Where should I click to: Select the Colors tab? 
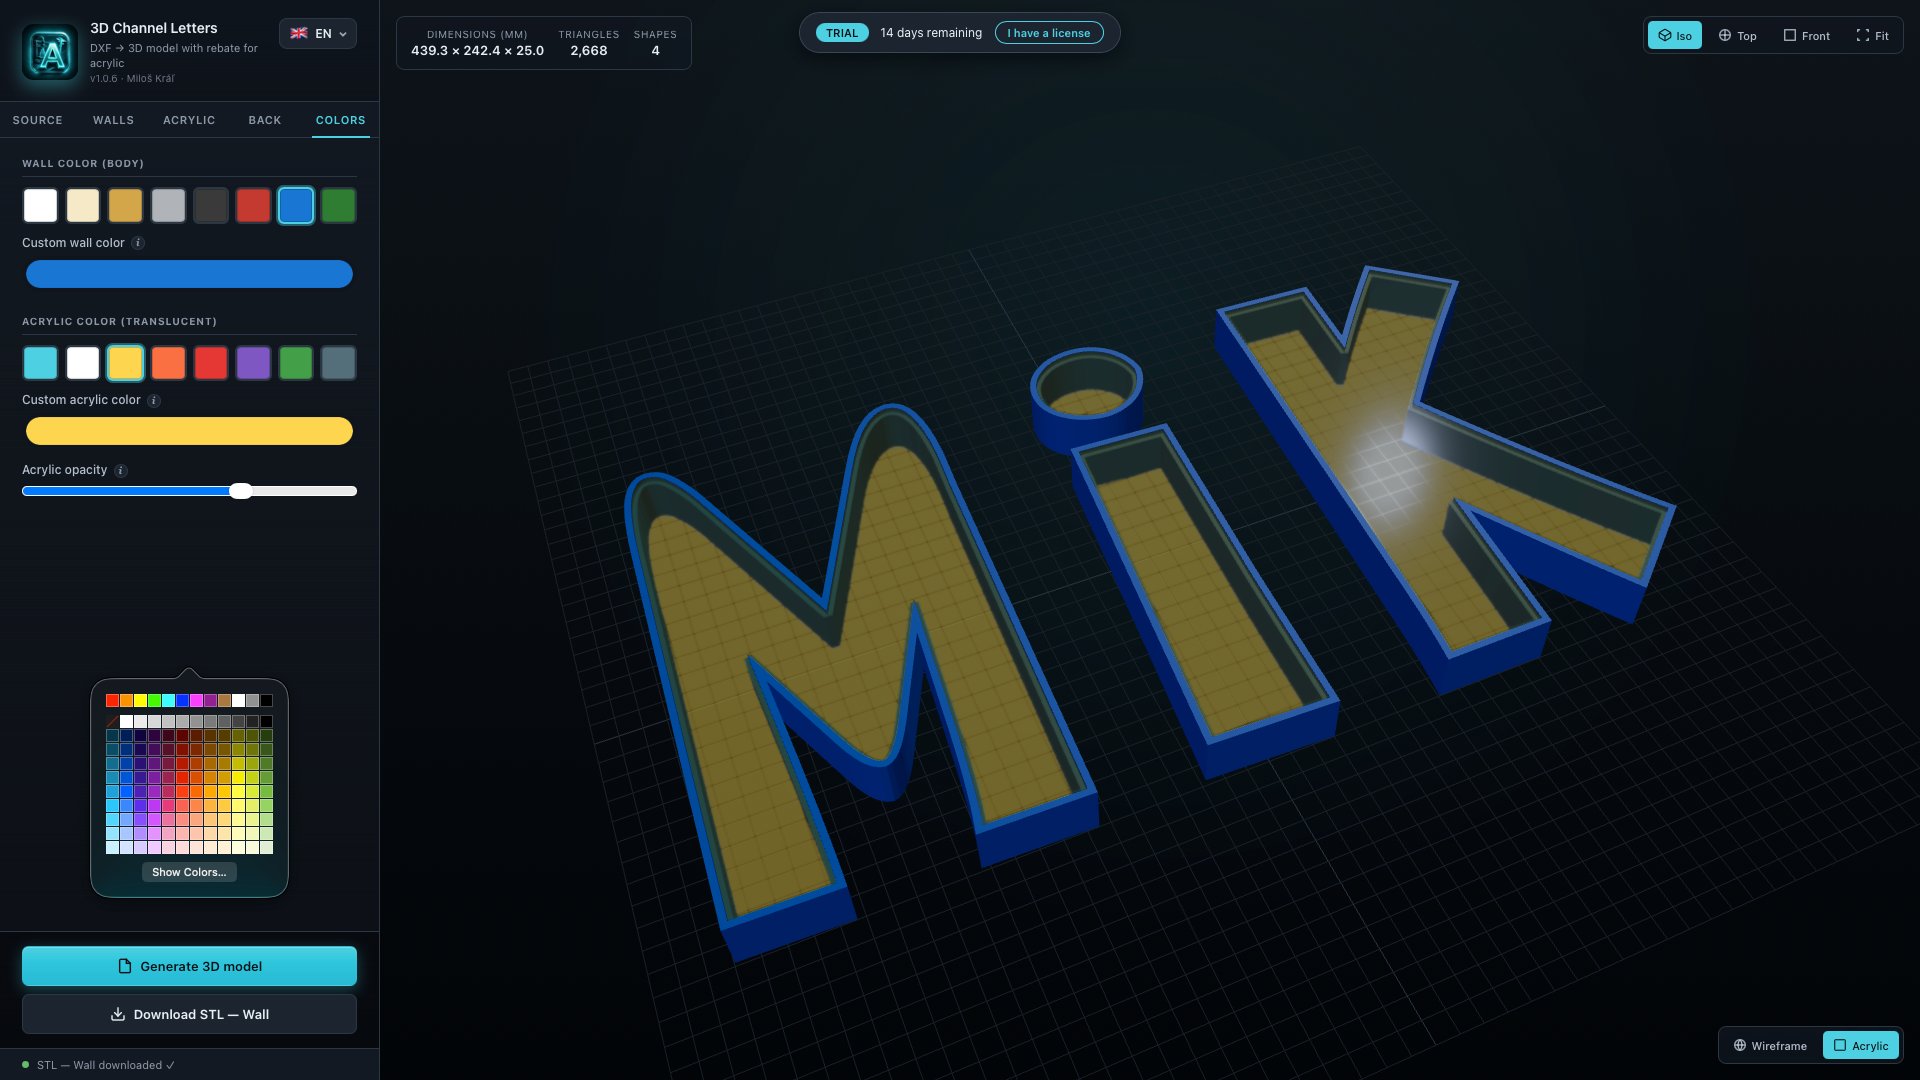point(341,120)
